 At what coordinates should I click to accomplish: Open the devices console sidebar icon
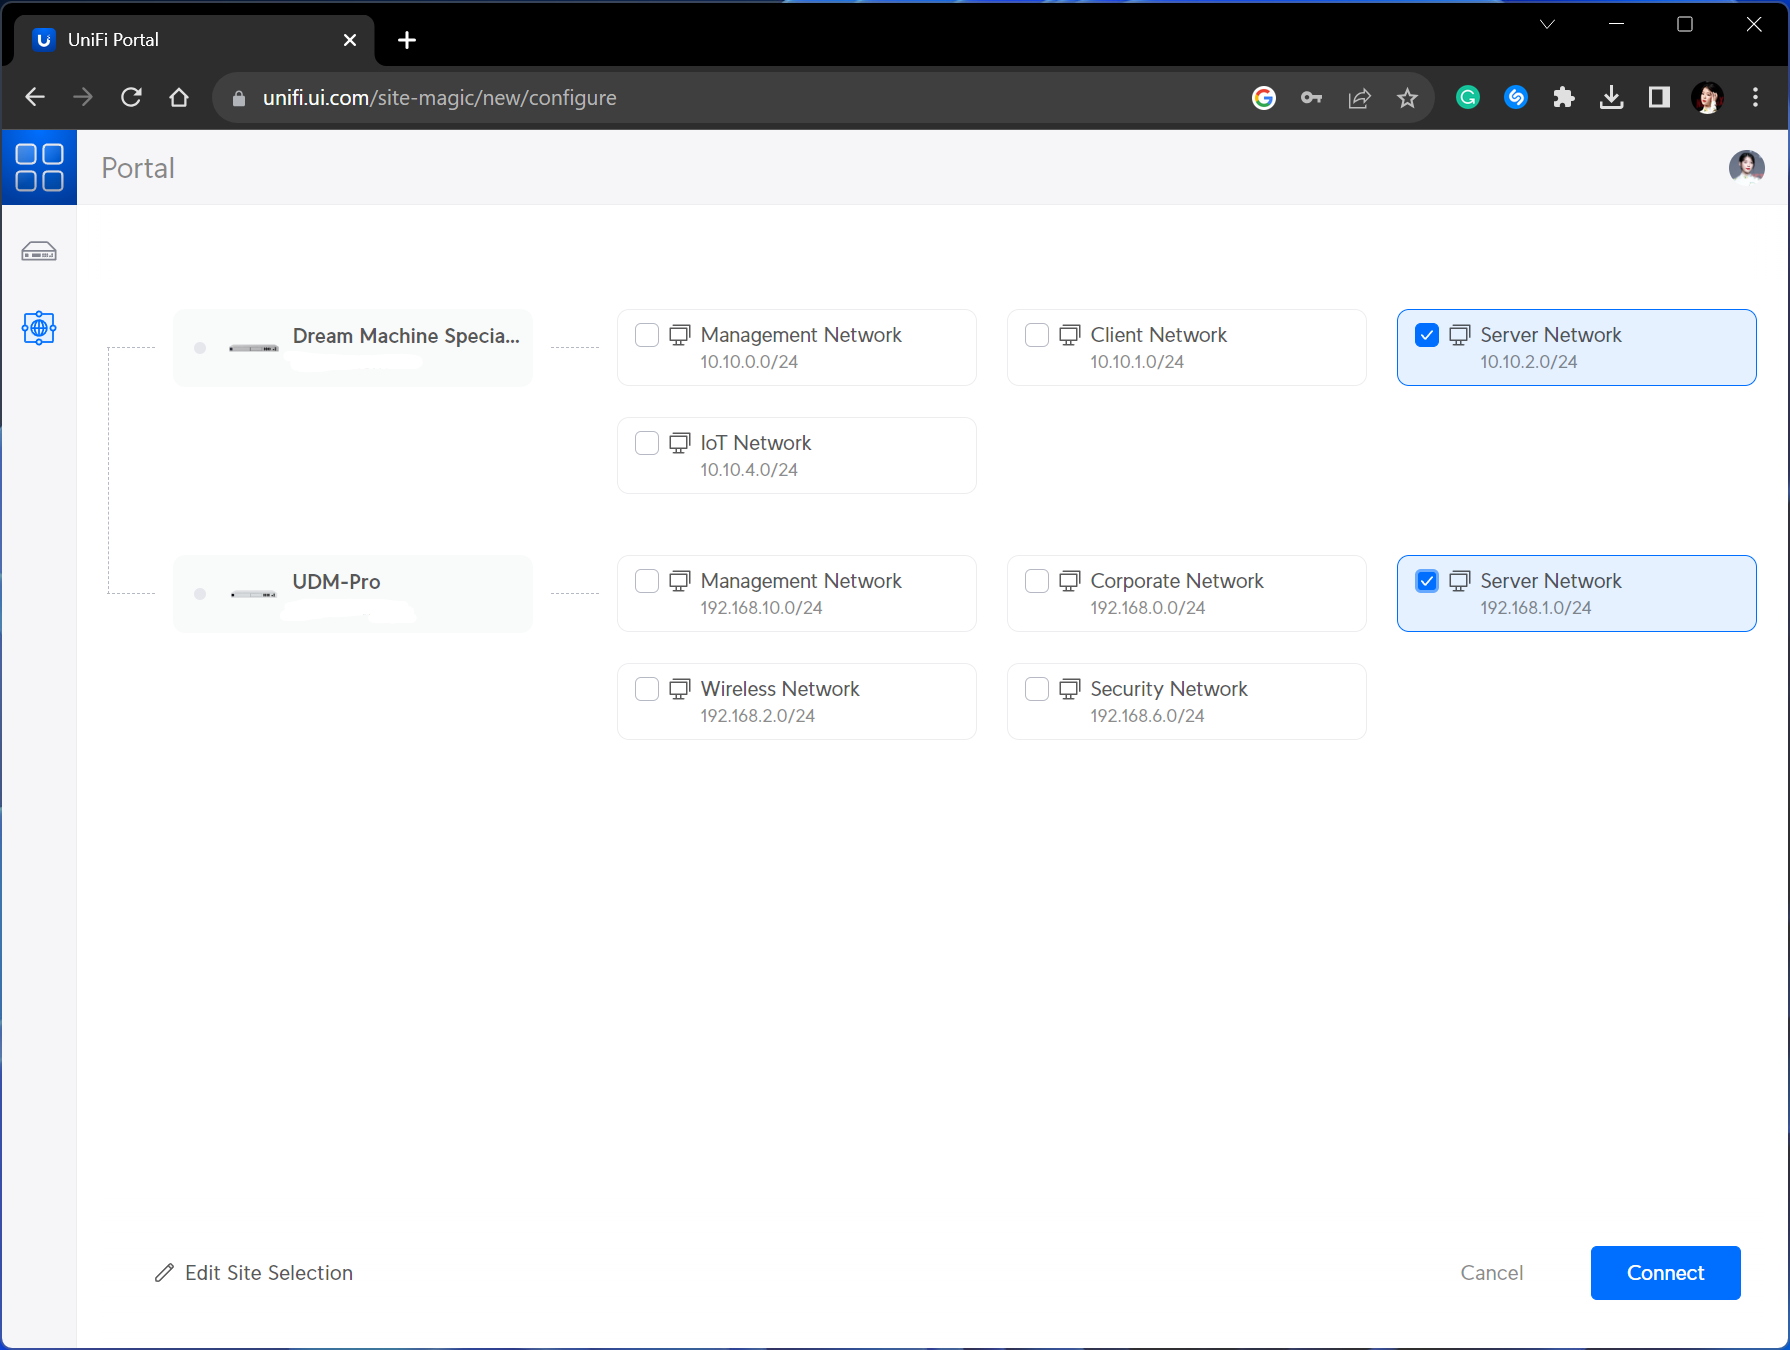[x=39, y=251]
